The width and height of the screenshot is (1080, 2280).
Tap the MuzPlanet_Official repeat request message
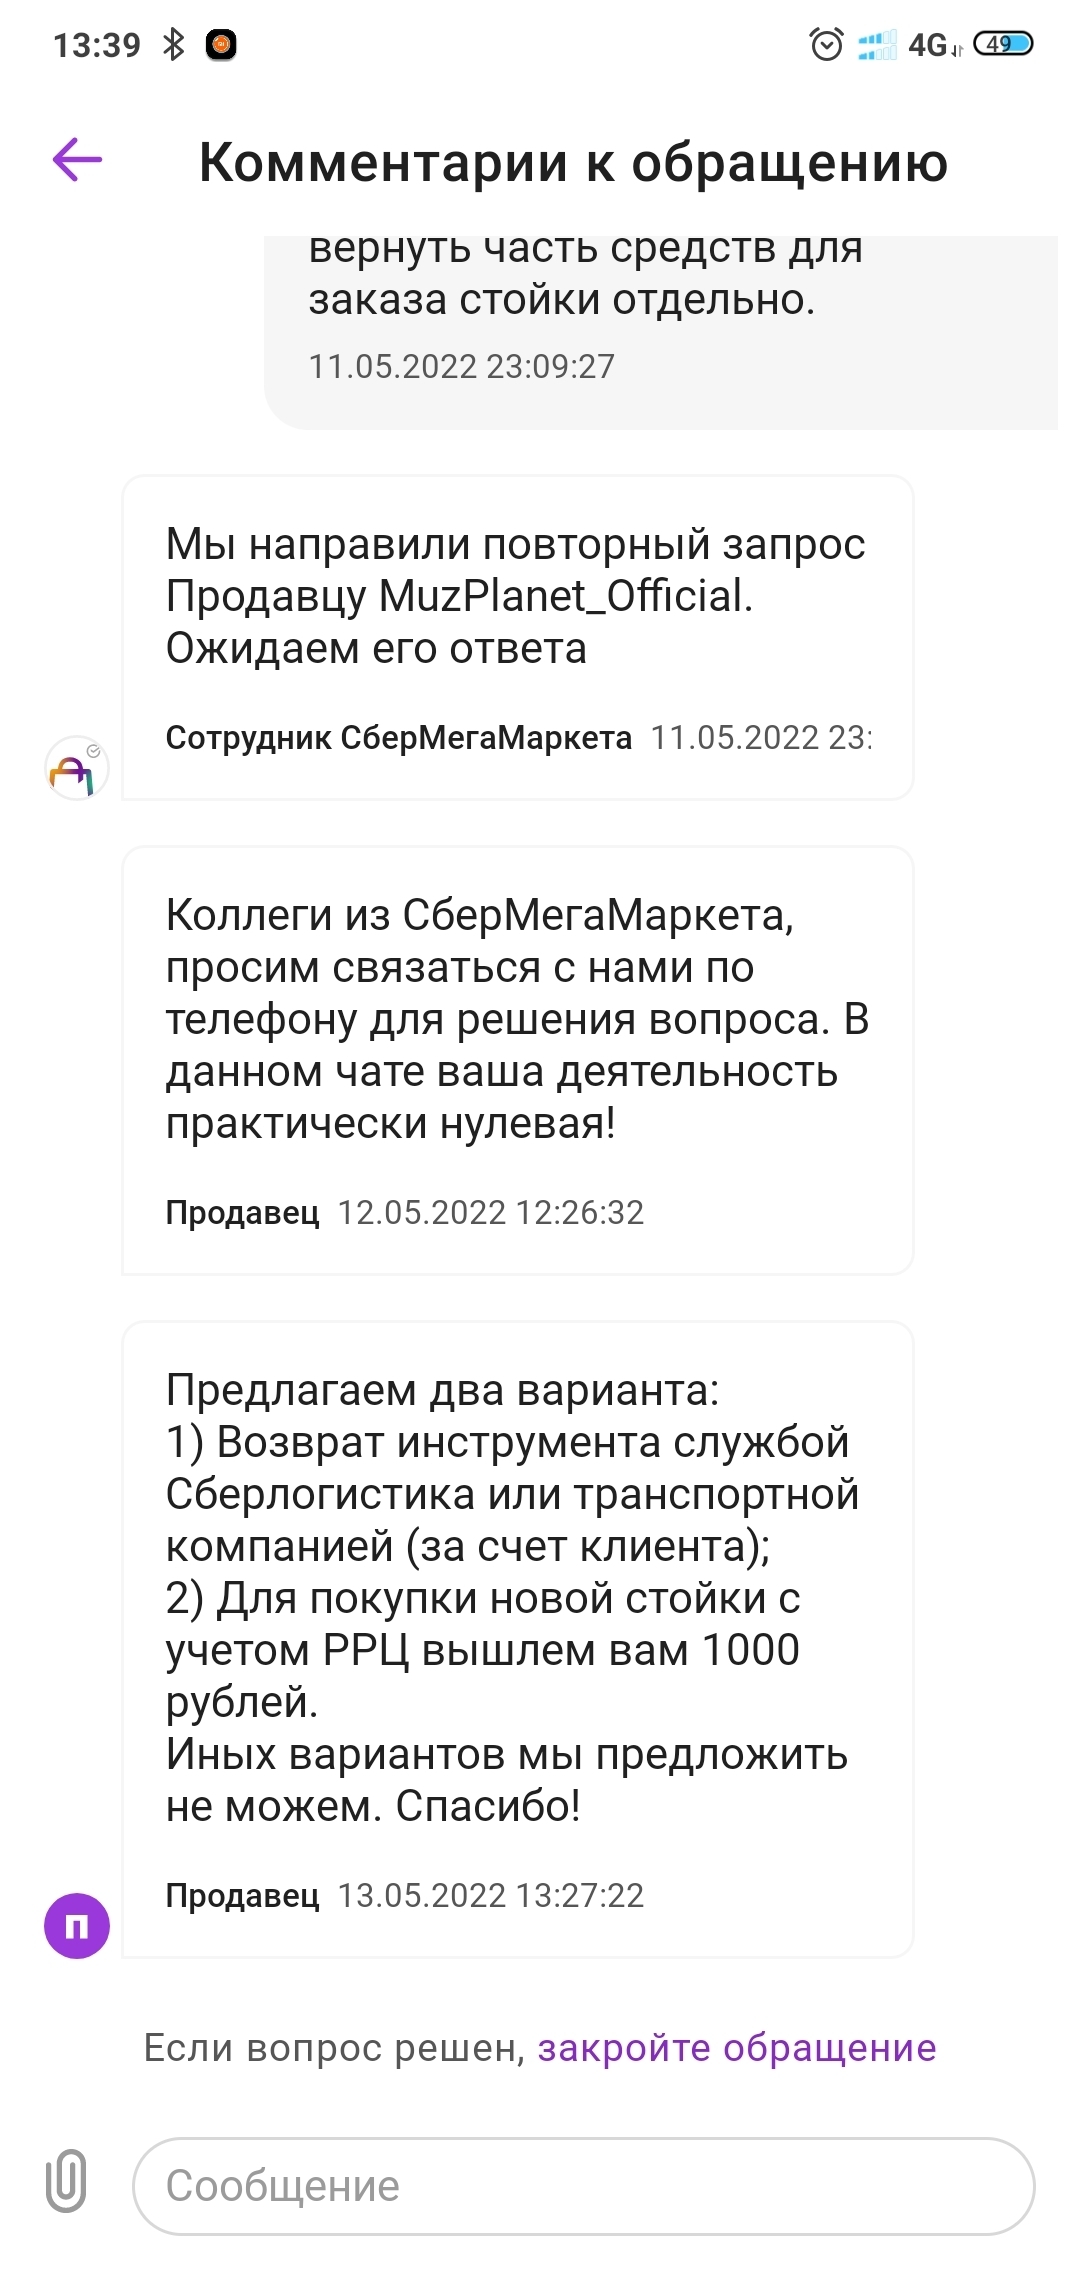coord(516,596)
